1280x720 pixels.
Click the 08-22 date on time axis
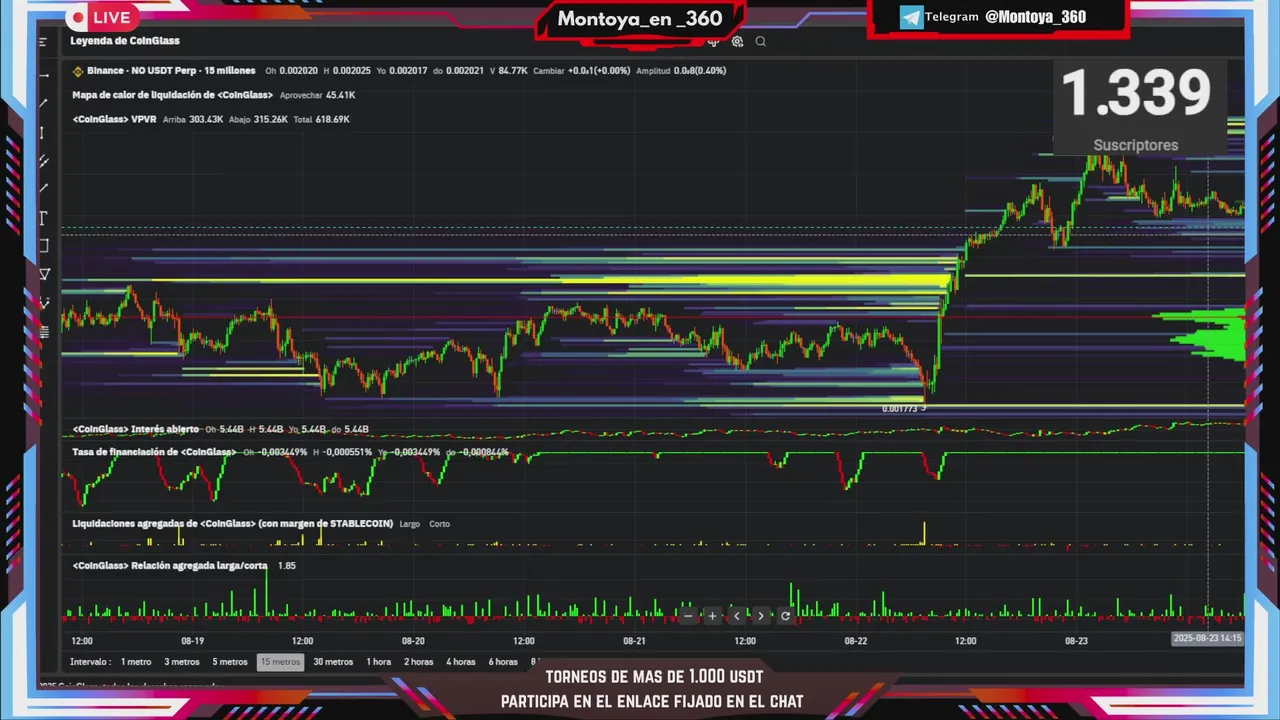coord(855,641)
